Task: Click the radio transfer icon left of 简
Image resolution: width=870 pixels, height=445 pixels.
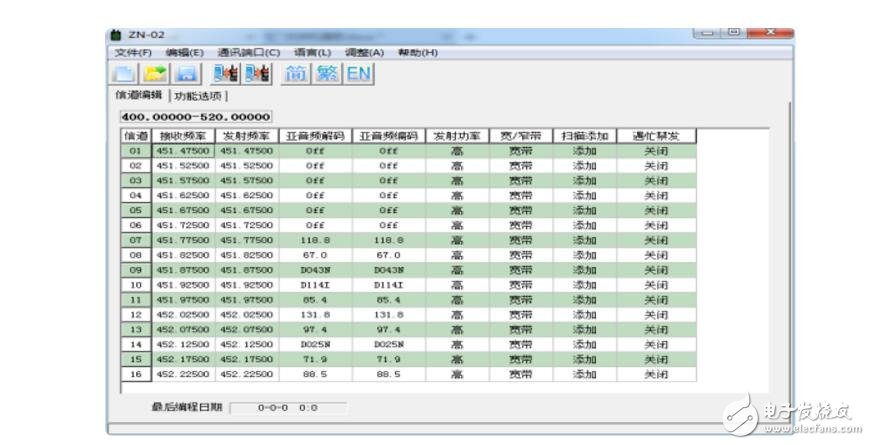Action: pos(258,74)
